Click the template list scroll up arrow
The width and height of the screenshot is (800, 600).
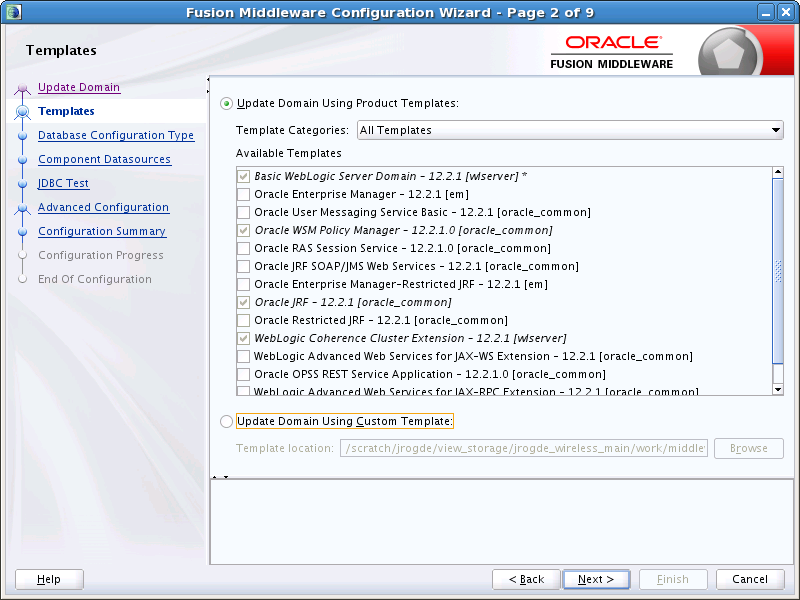coord(778,172)
